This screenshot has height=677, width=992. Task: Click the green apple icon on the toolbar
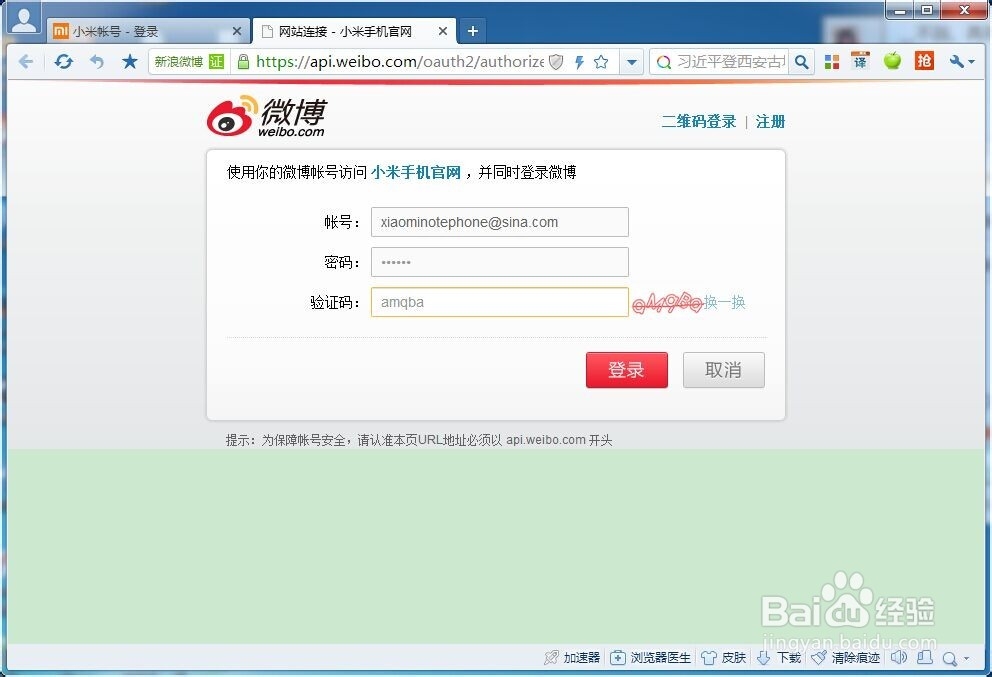tap(892, 61)
